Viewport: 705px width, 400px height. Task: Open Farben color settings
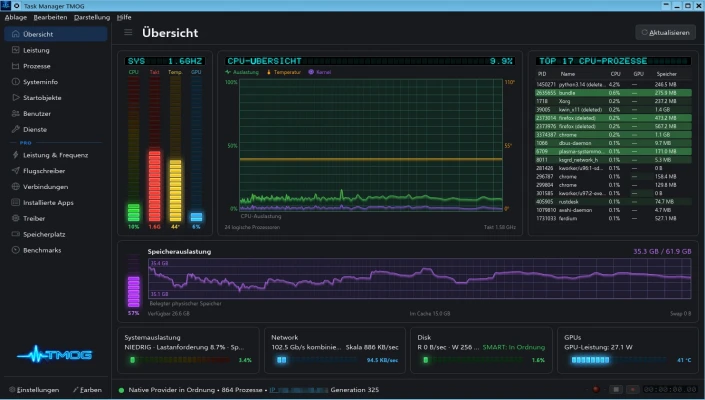pyautogui.click(x=87, y=390)
